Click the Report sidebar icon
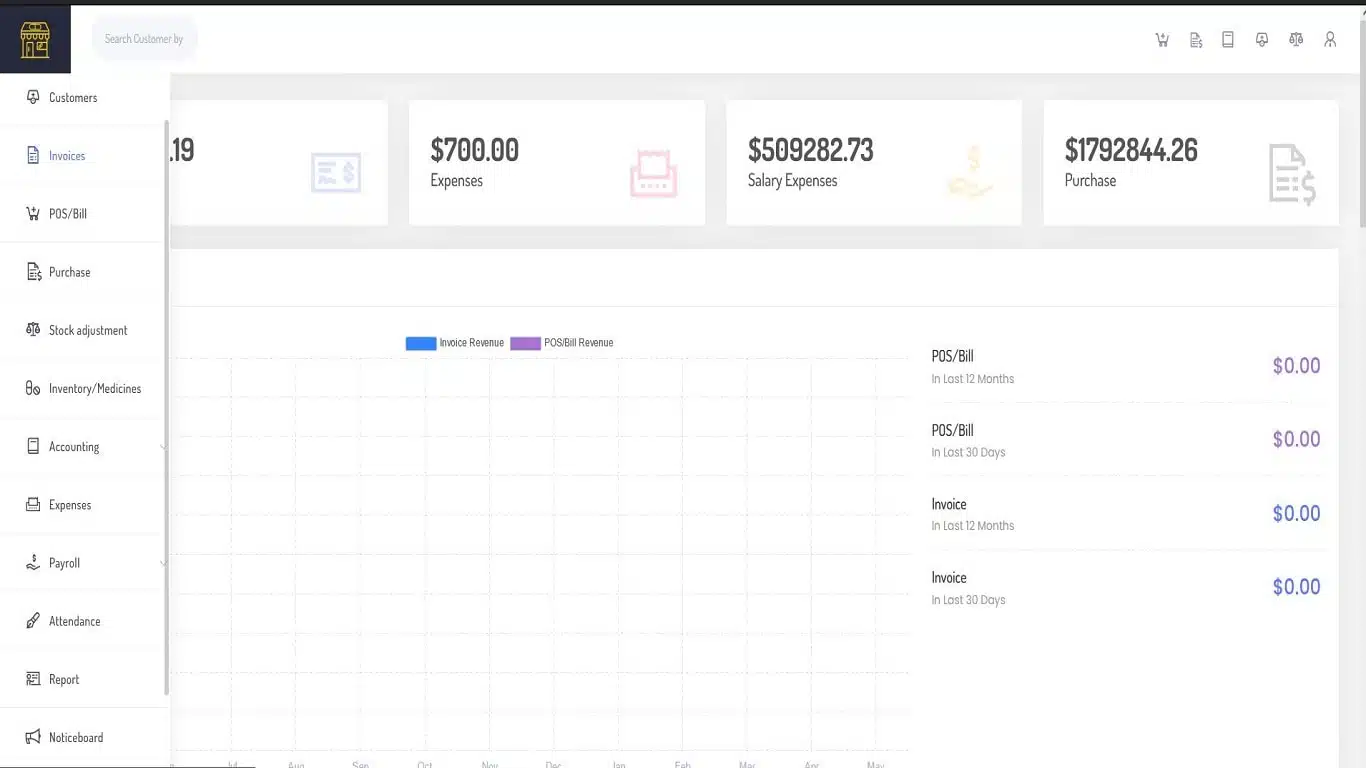The height and width of the screenshot is (768, 1366). point(33,678)
